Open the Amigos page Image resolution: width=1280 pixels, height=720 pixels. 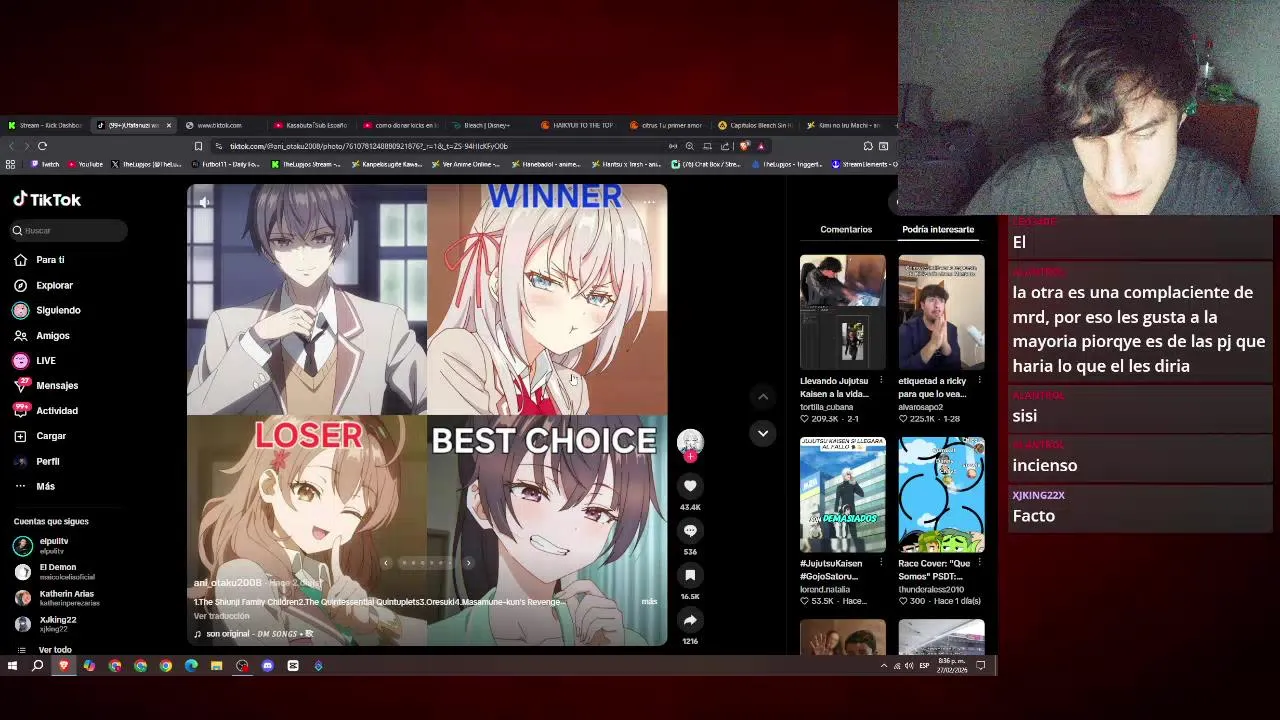pos(42,336)
